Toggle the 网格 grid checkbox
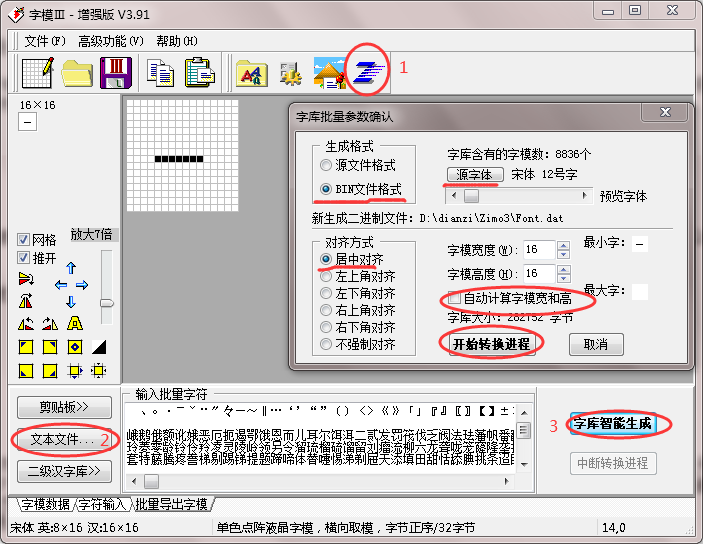Image resolution: width=703 pixels, height=544 pixels. (23, 239)
